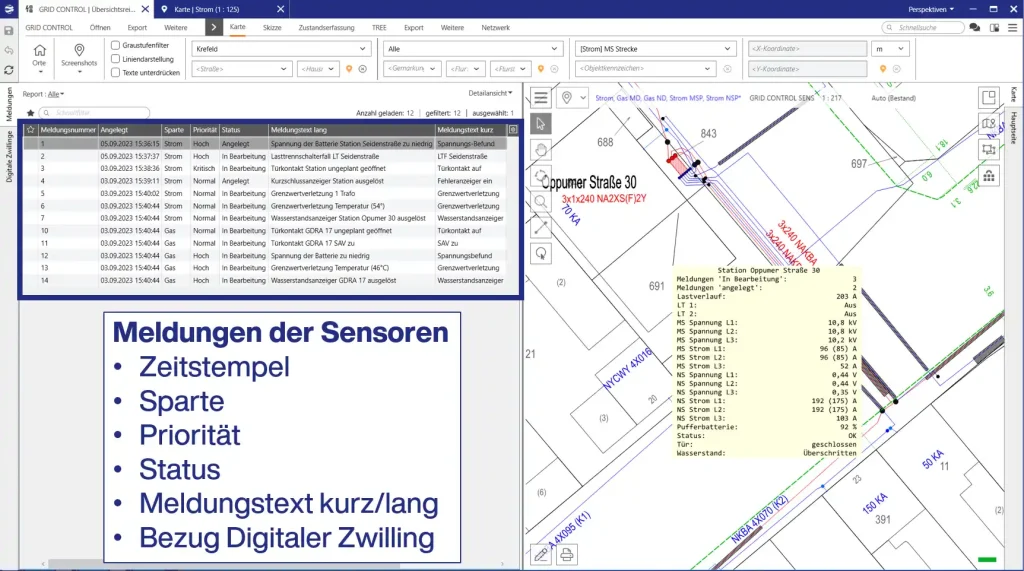Open the Krefeld city dropdown
The image size is (1024, 571).
tap(281, 48)
